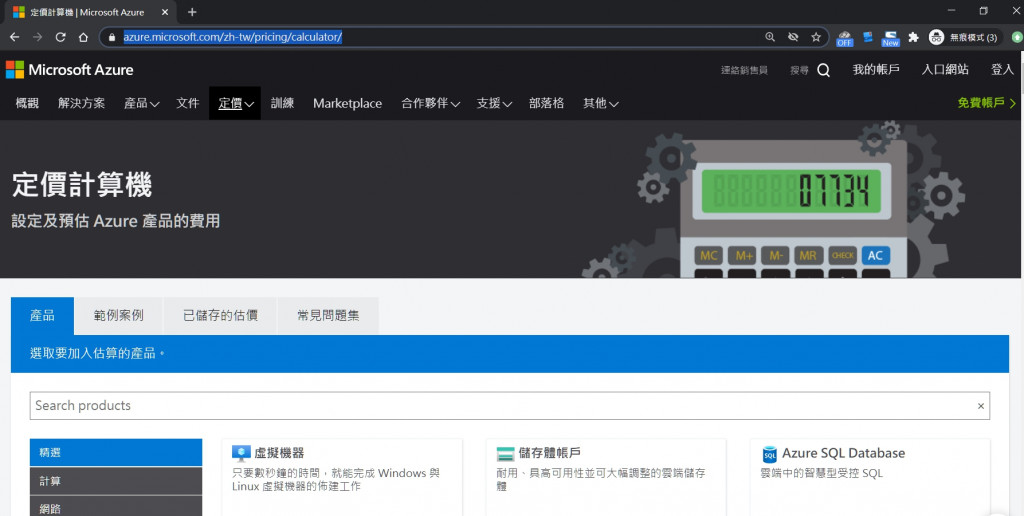The image size is (1024, 516).
Task: Open the blue flag extension icon
Action: pyautogui.click(x=868, y=37)
